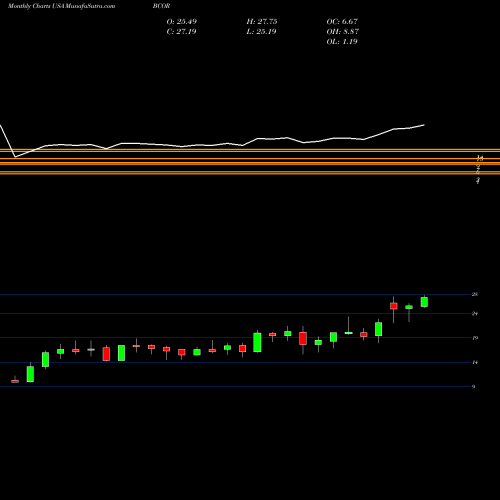Click the price axis label 9
Viewport: 500px width, 500px height.
pos(474,387)
